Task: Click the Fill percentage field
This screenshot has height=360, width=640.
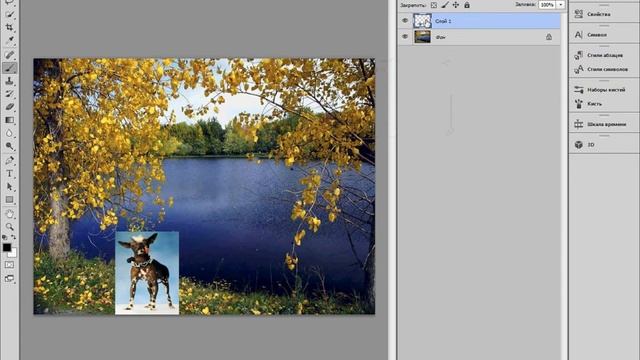Action: coord(547,5)
